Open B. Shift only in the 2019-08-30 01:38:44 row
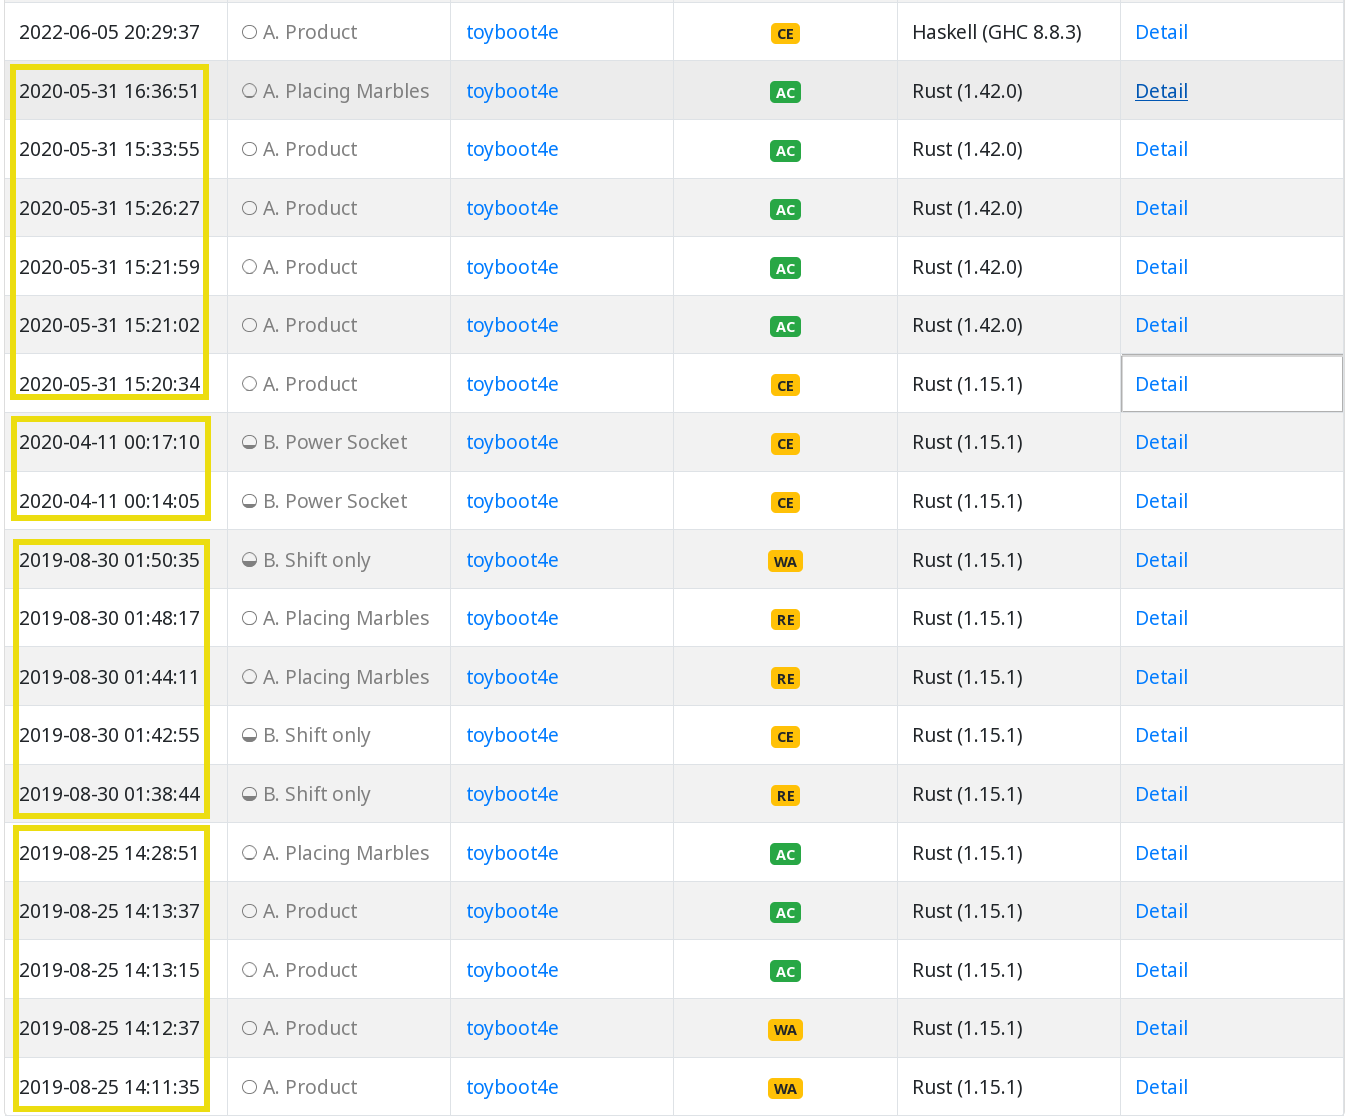 point(317,794)
